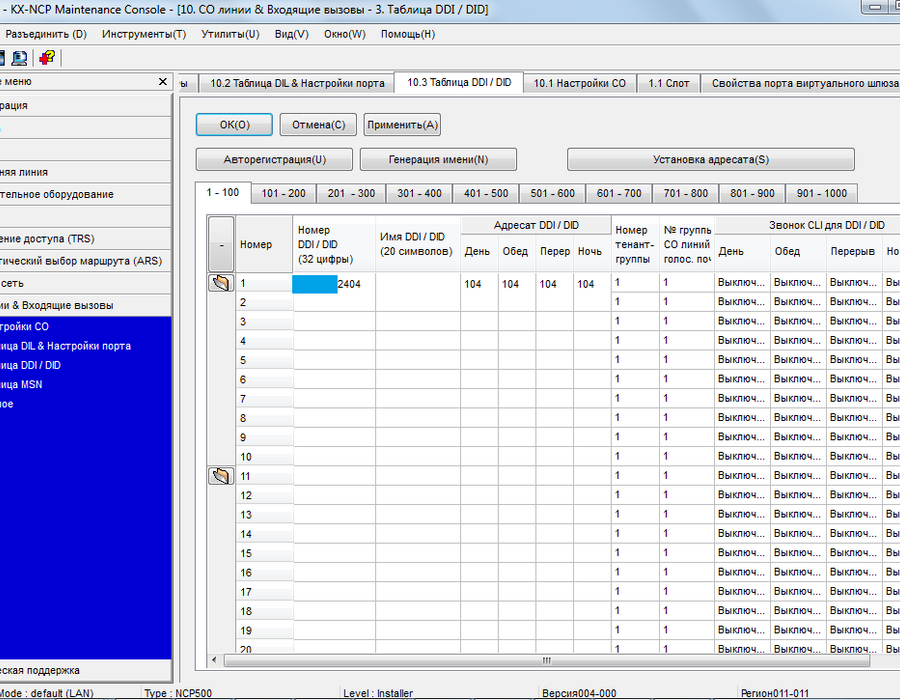This screenshot has width=900, height=700.
Task: Click the OK(O) button
Action: click(x=234, y=125)
